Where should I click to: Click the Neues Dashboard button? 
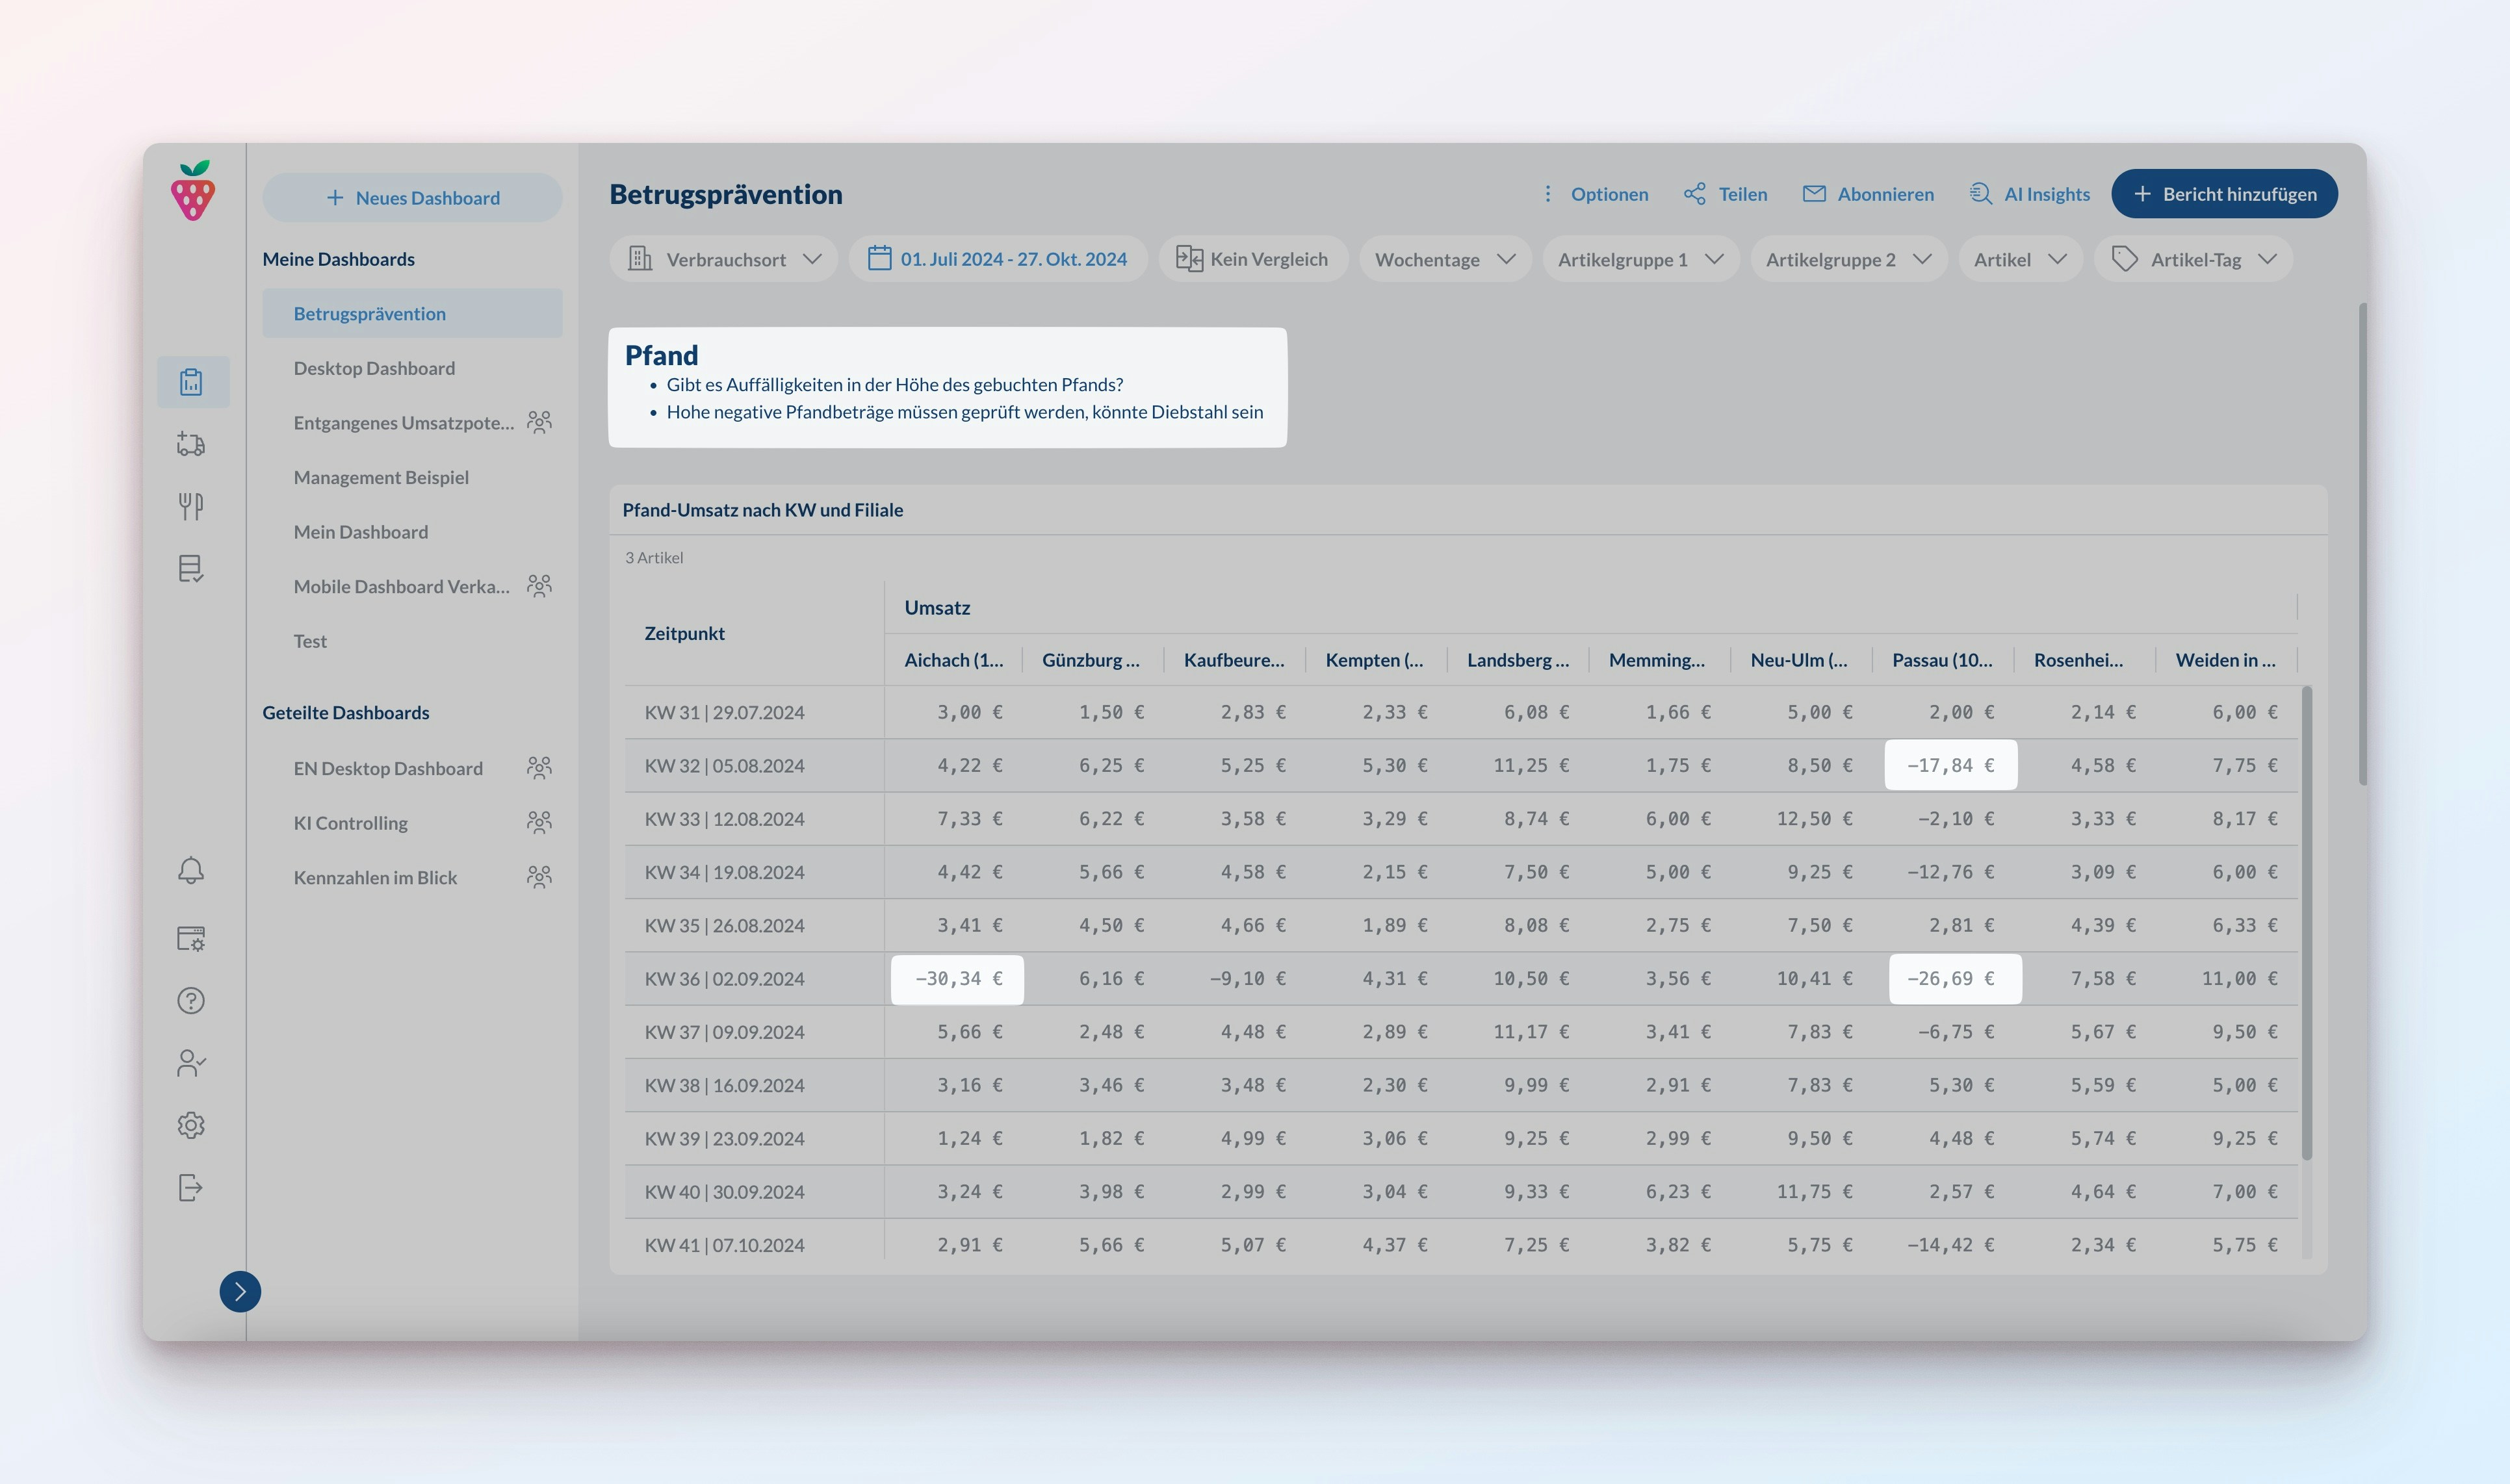click(x=412, y=198)
